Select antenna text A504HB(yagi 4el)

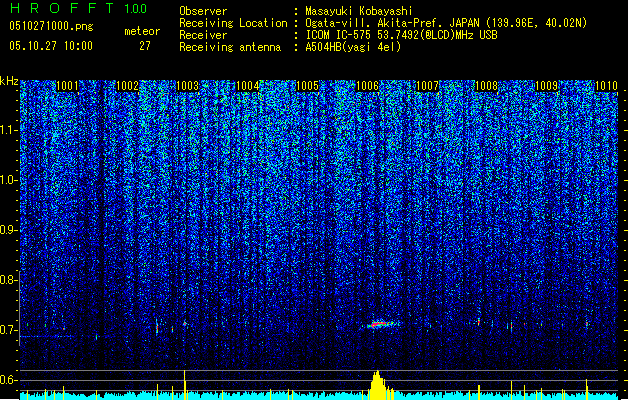coord(353,47)
